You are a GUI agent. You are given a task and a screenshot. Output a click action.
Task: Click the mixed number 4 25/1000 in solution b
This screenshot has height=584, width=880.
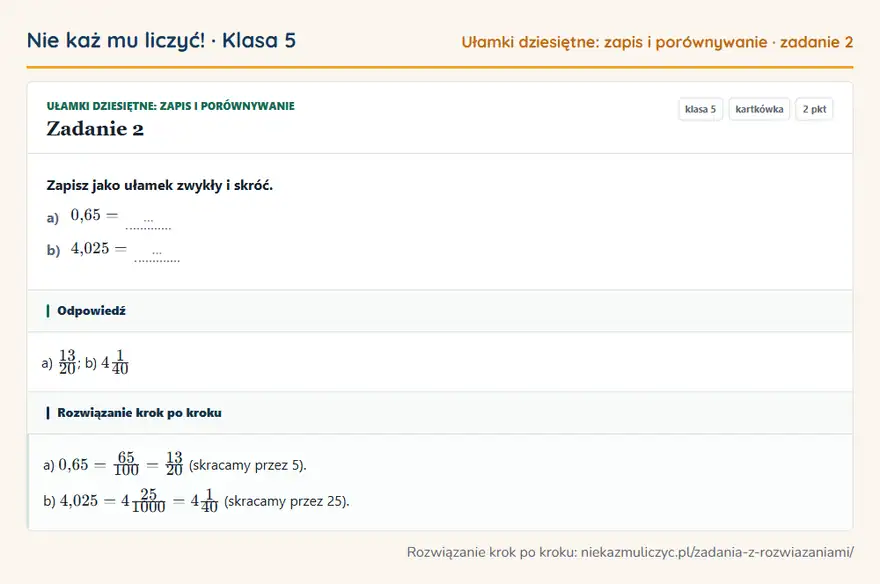click(143, 500)
